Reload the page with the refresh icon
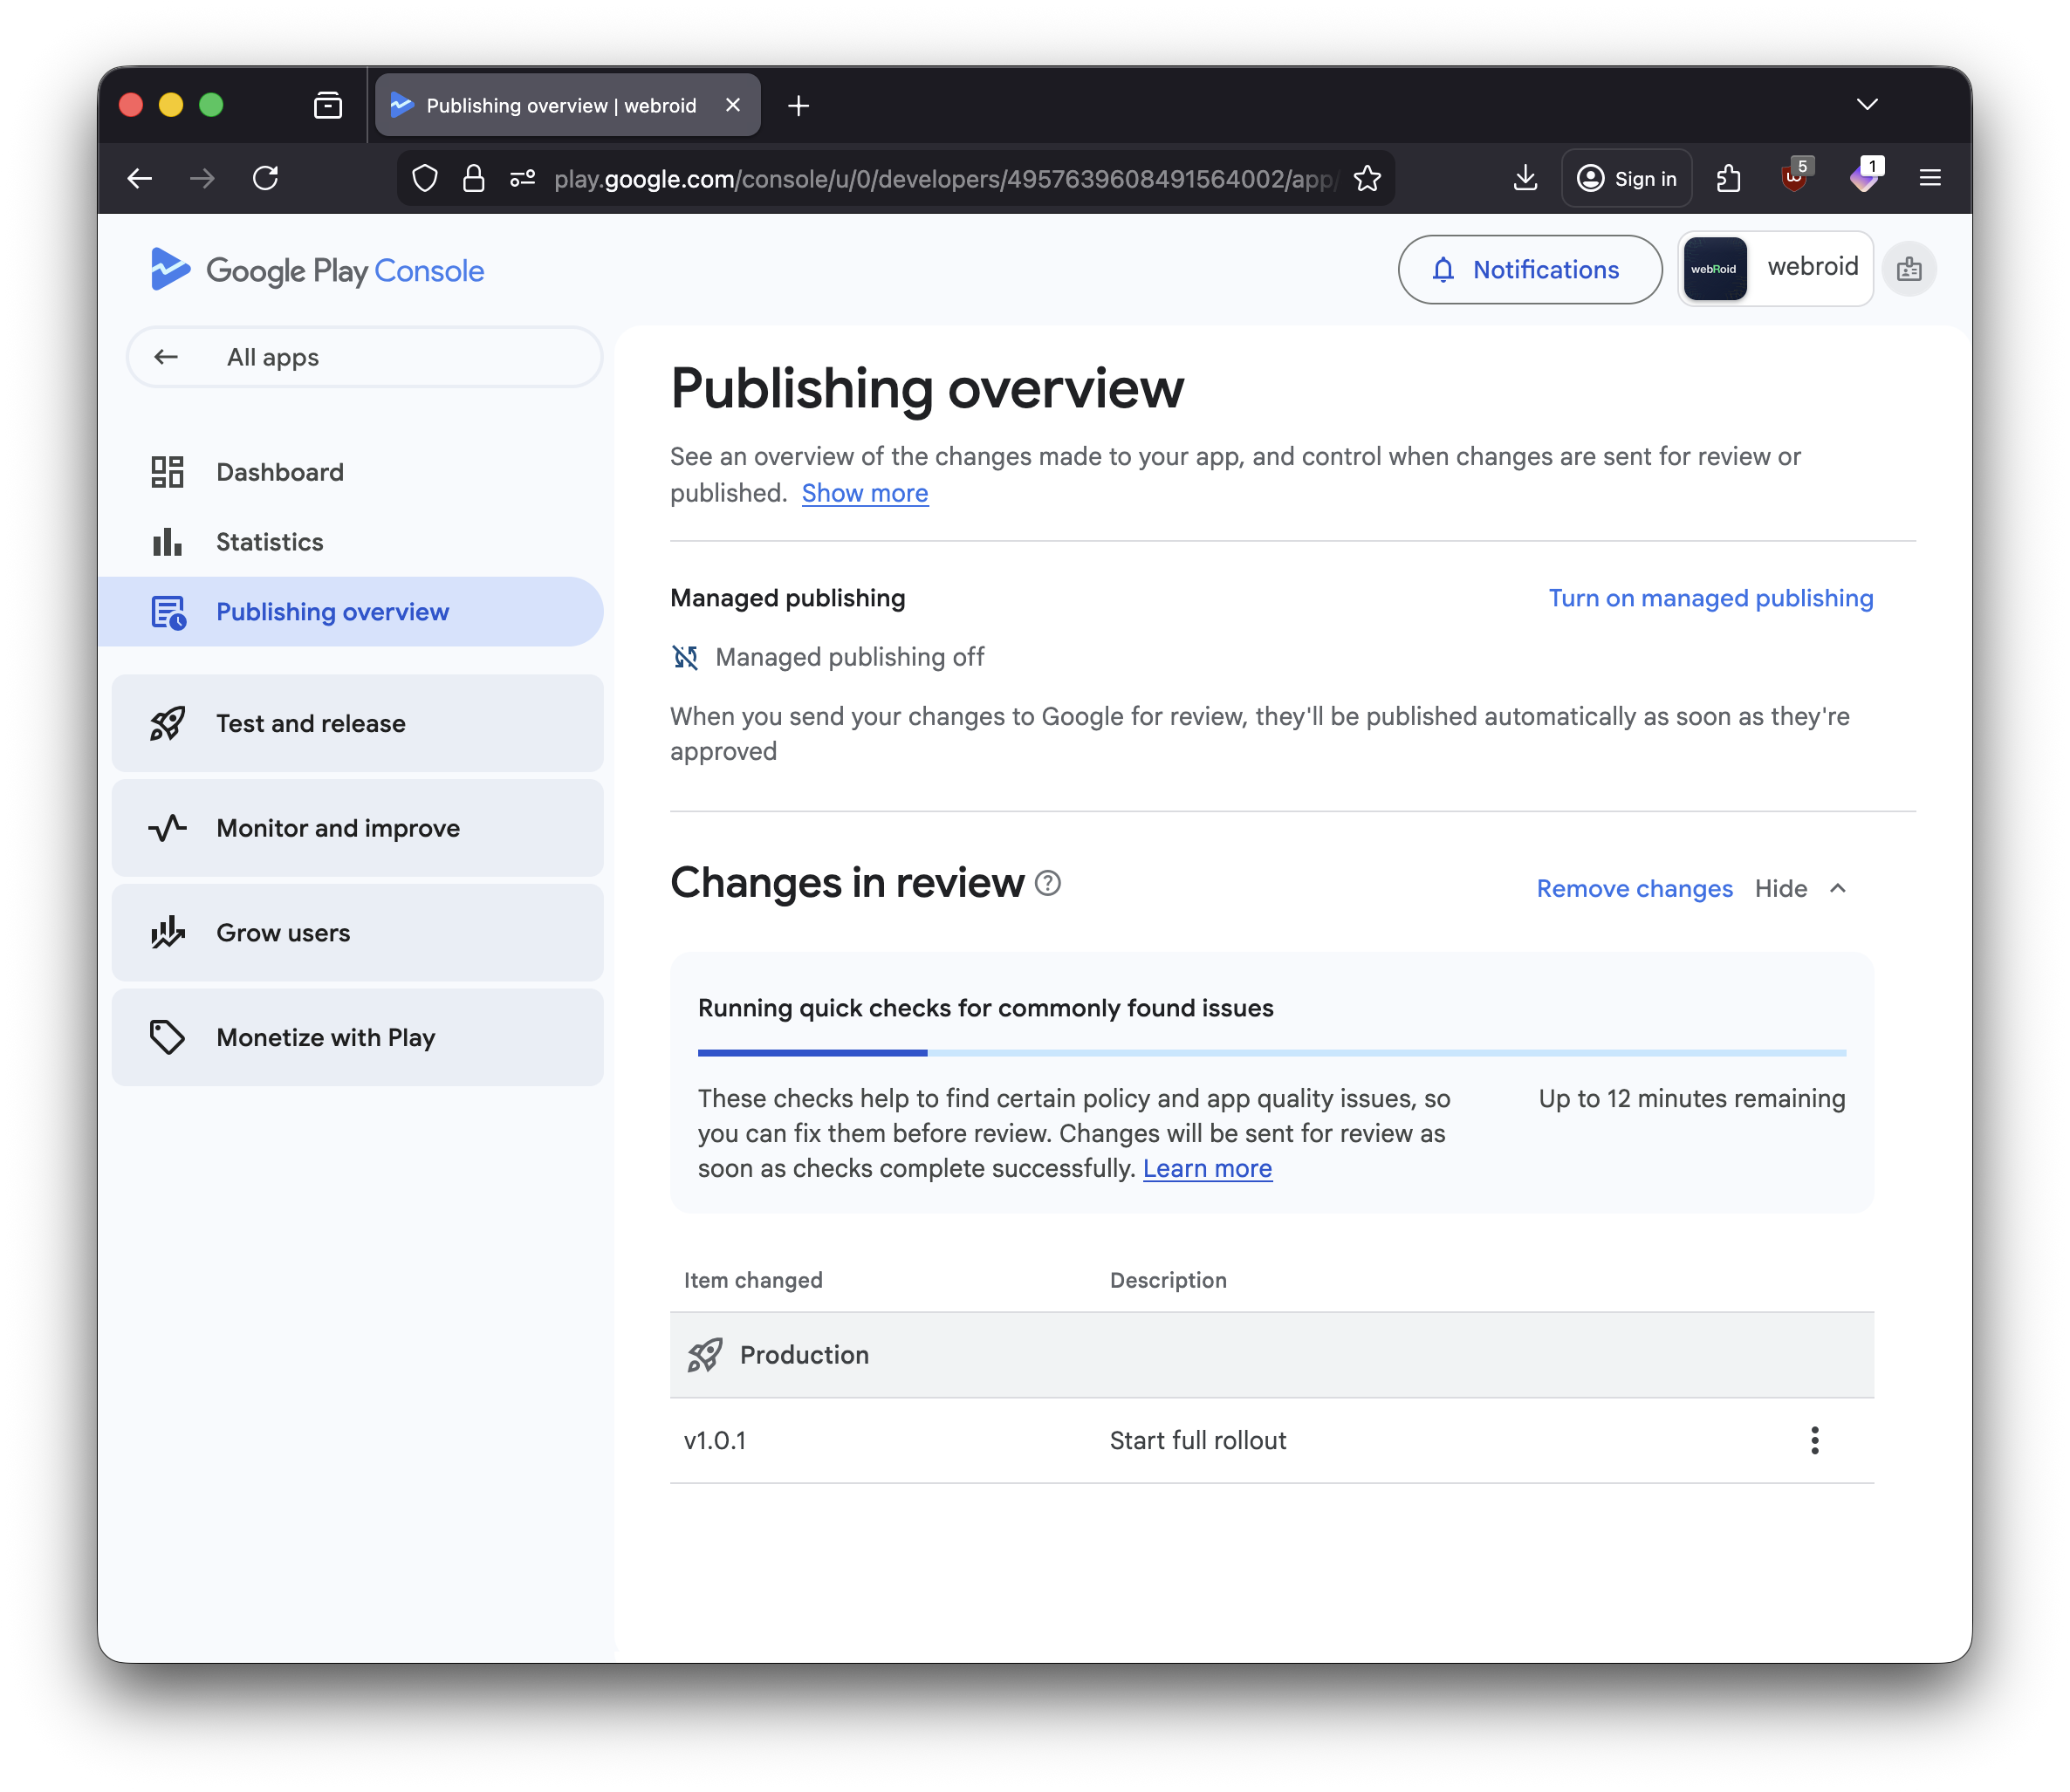This screenshot has width=2070, height=1792. [265, 178]
